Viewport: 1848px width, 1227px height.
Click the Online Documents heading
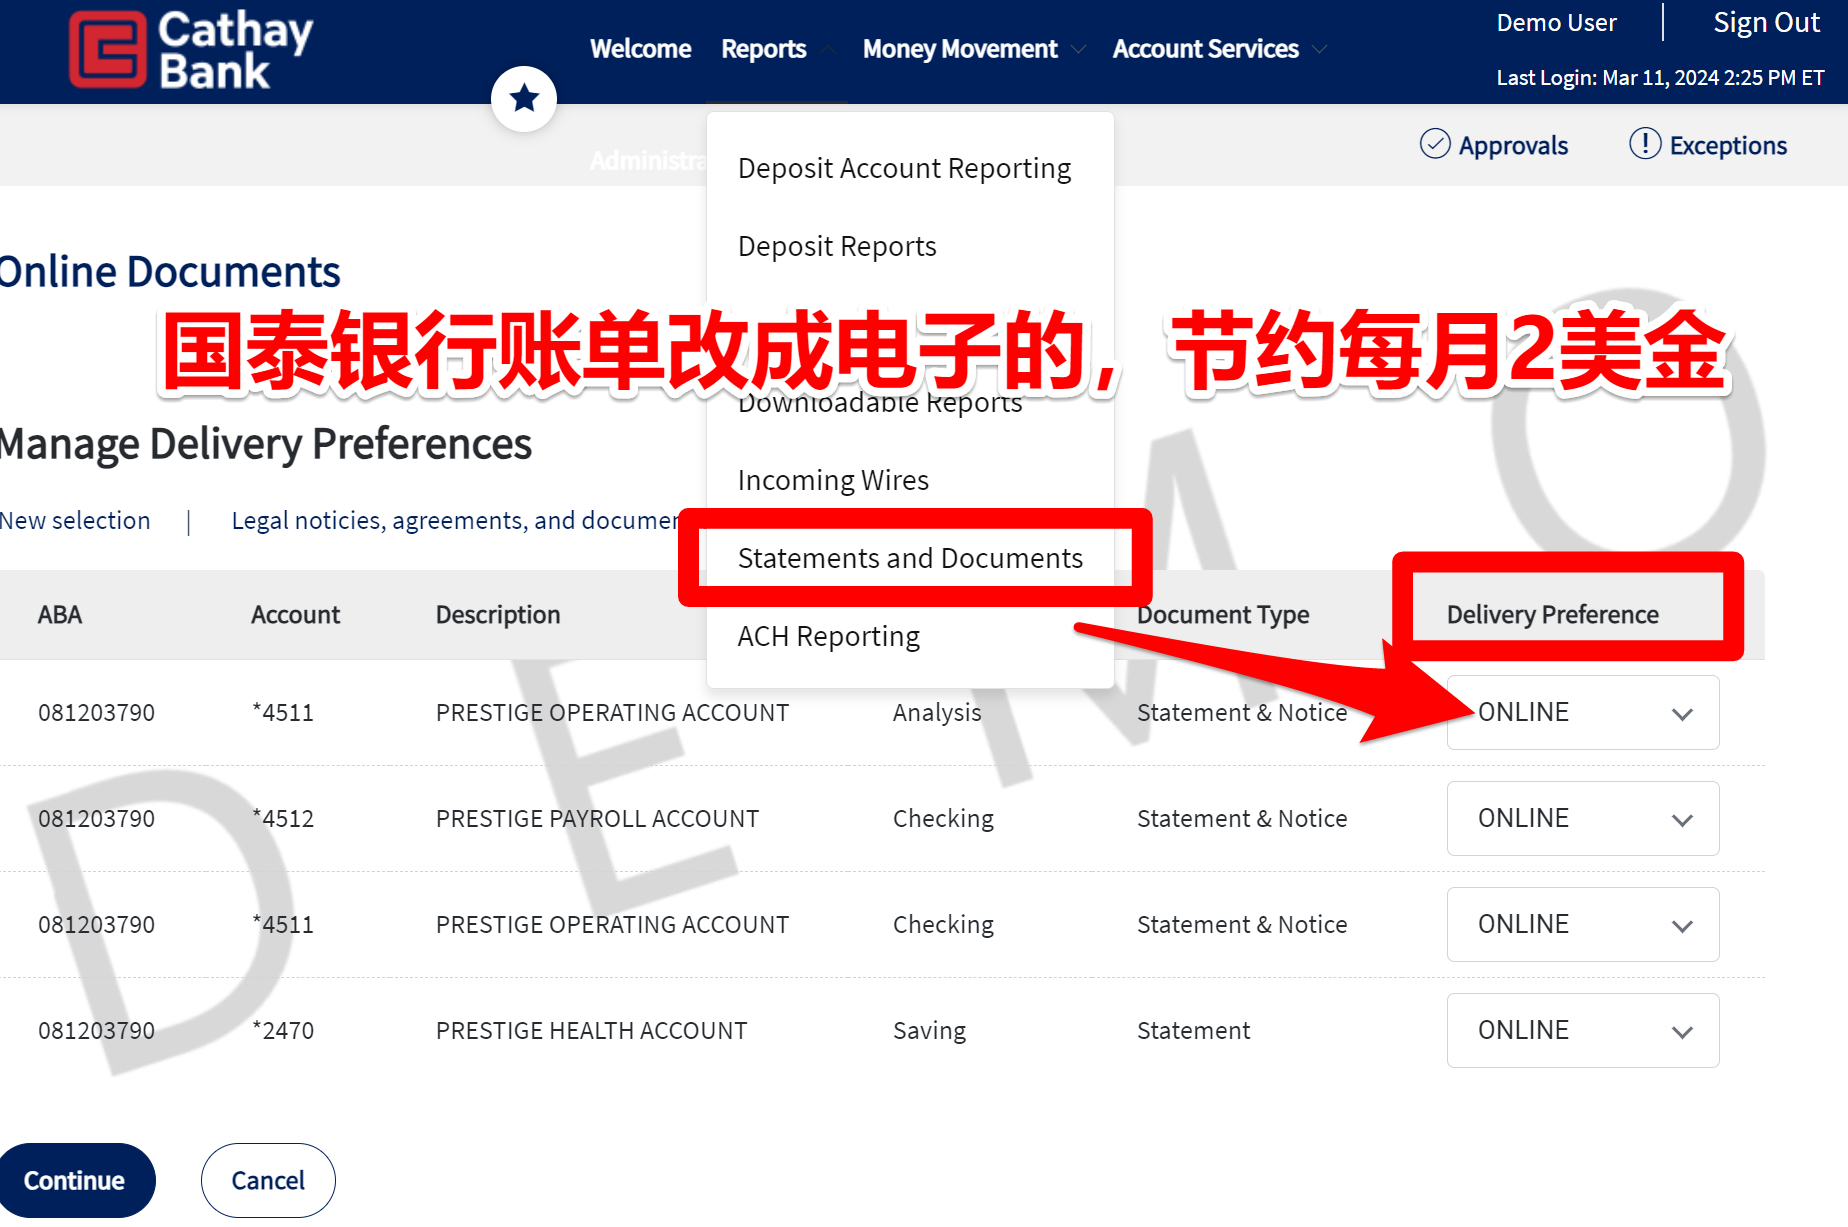click(x=170, y=272)
